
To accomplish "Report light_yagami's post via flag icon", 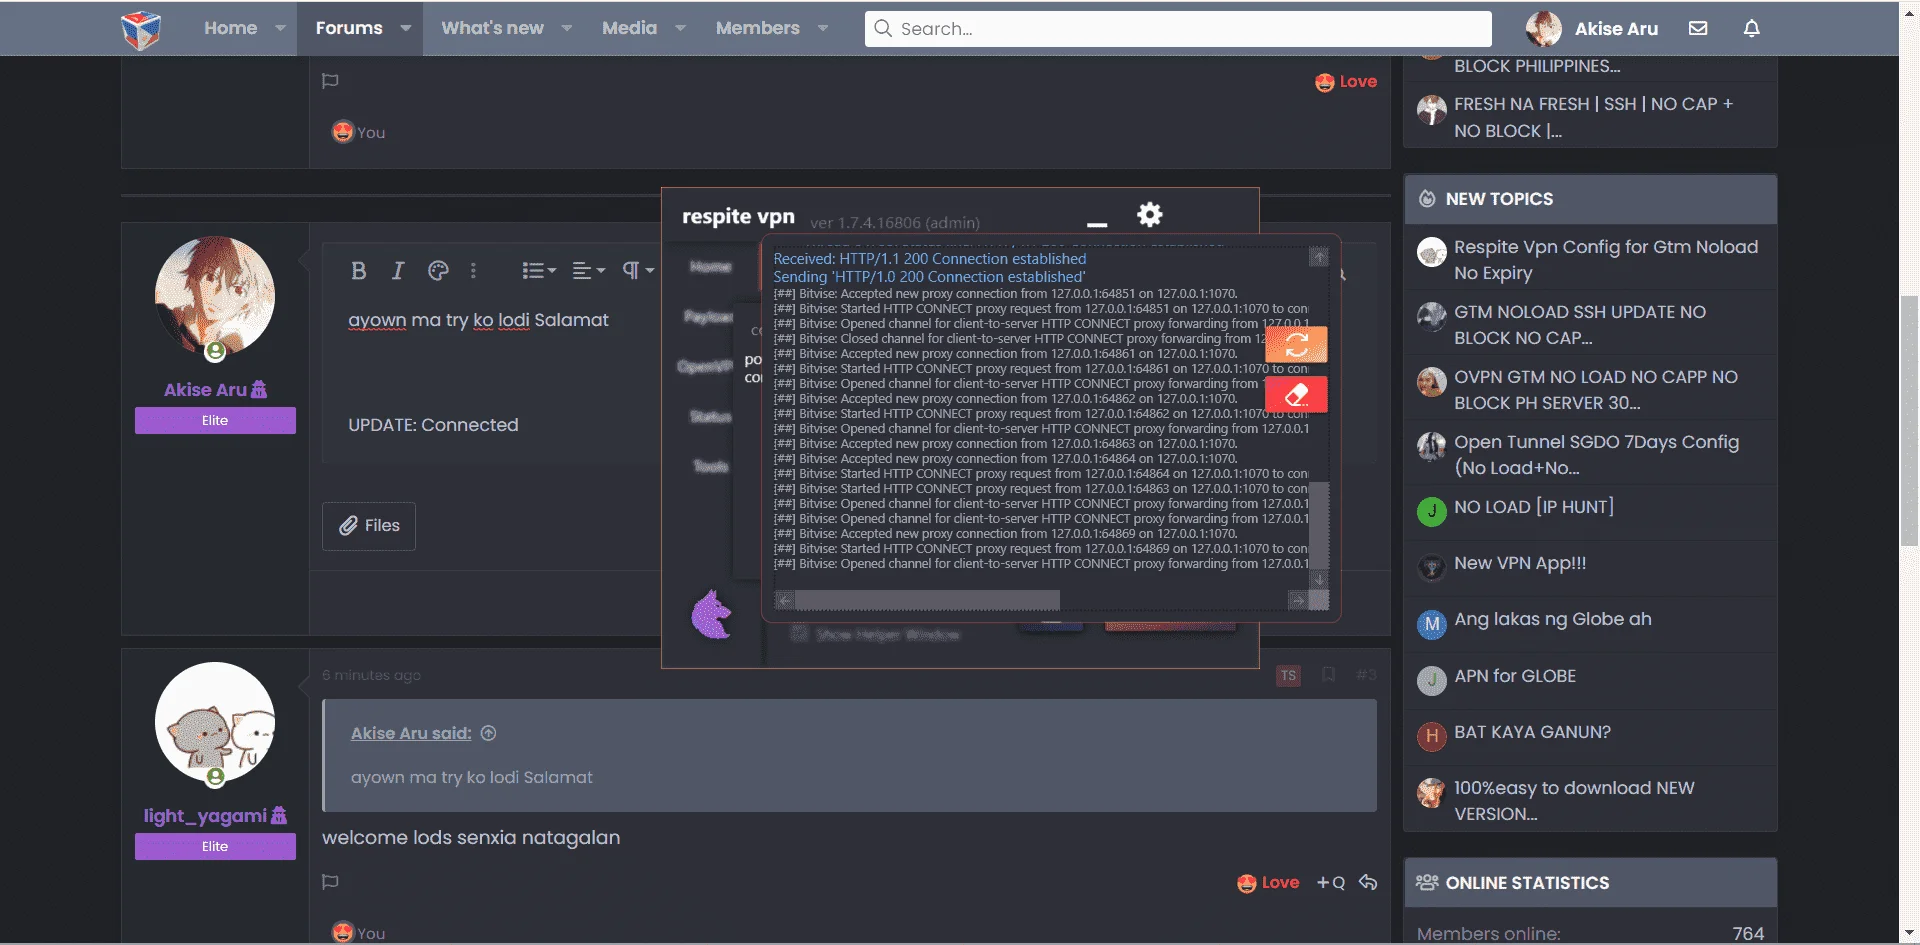I will 330,882.
